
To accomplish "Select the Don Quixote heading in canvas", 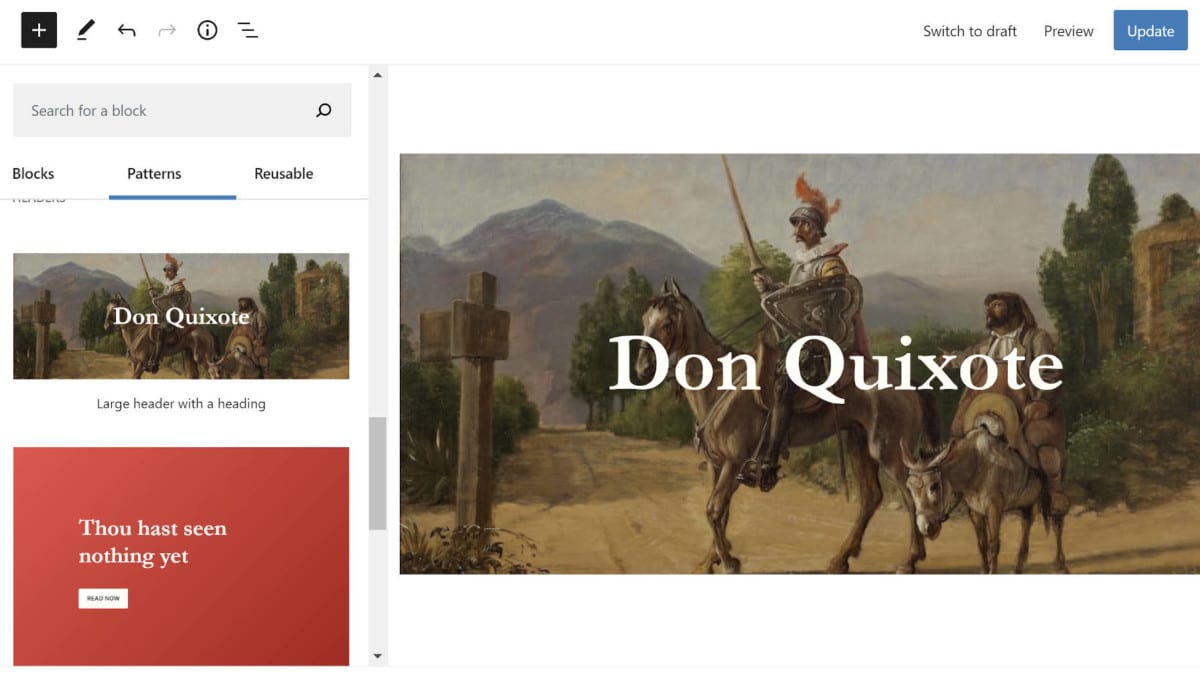I will [x=835, y=364].
